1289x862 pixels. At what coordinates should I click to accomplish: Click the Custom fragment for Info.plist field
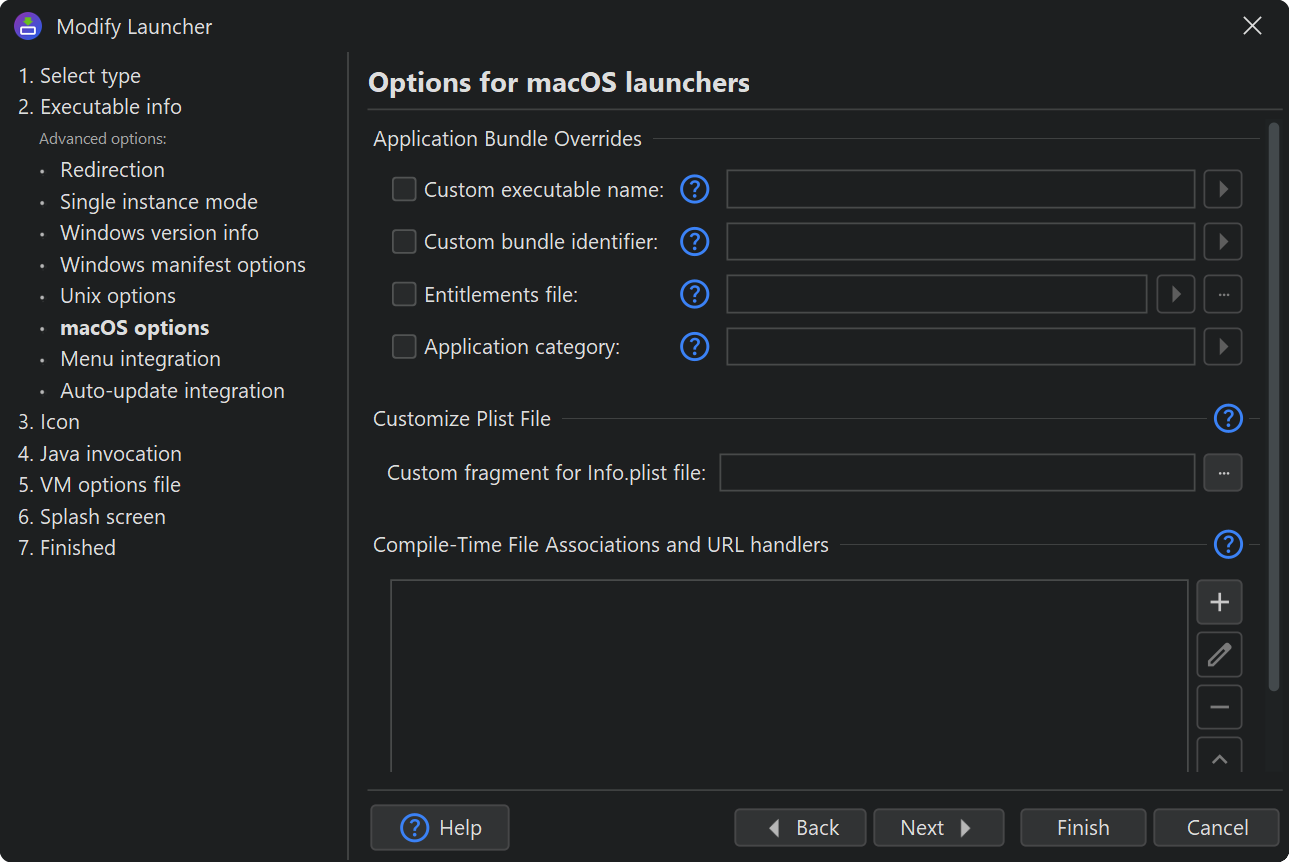click(957, 473)
